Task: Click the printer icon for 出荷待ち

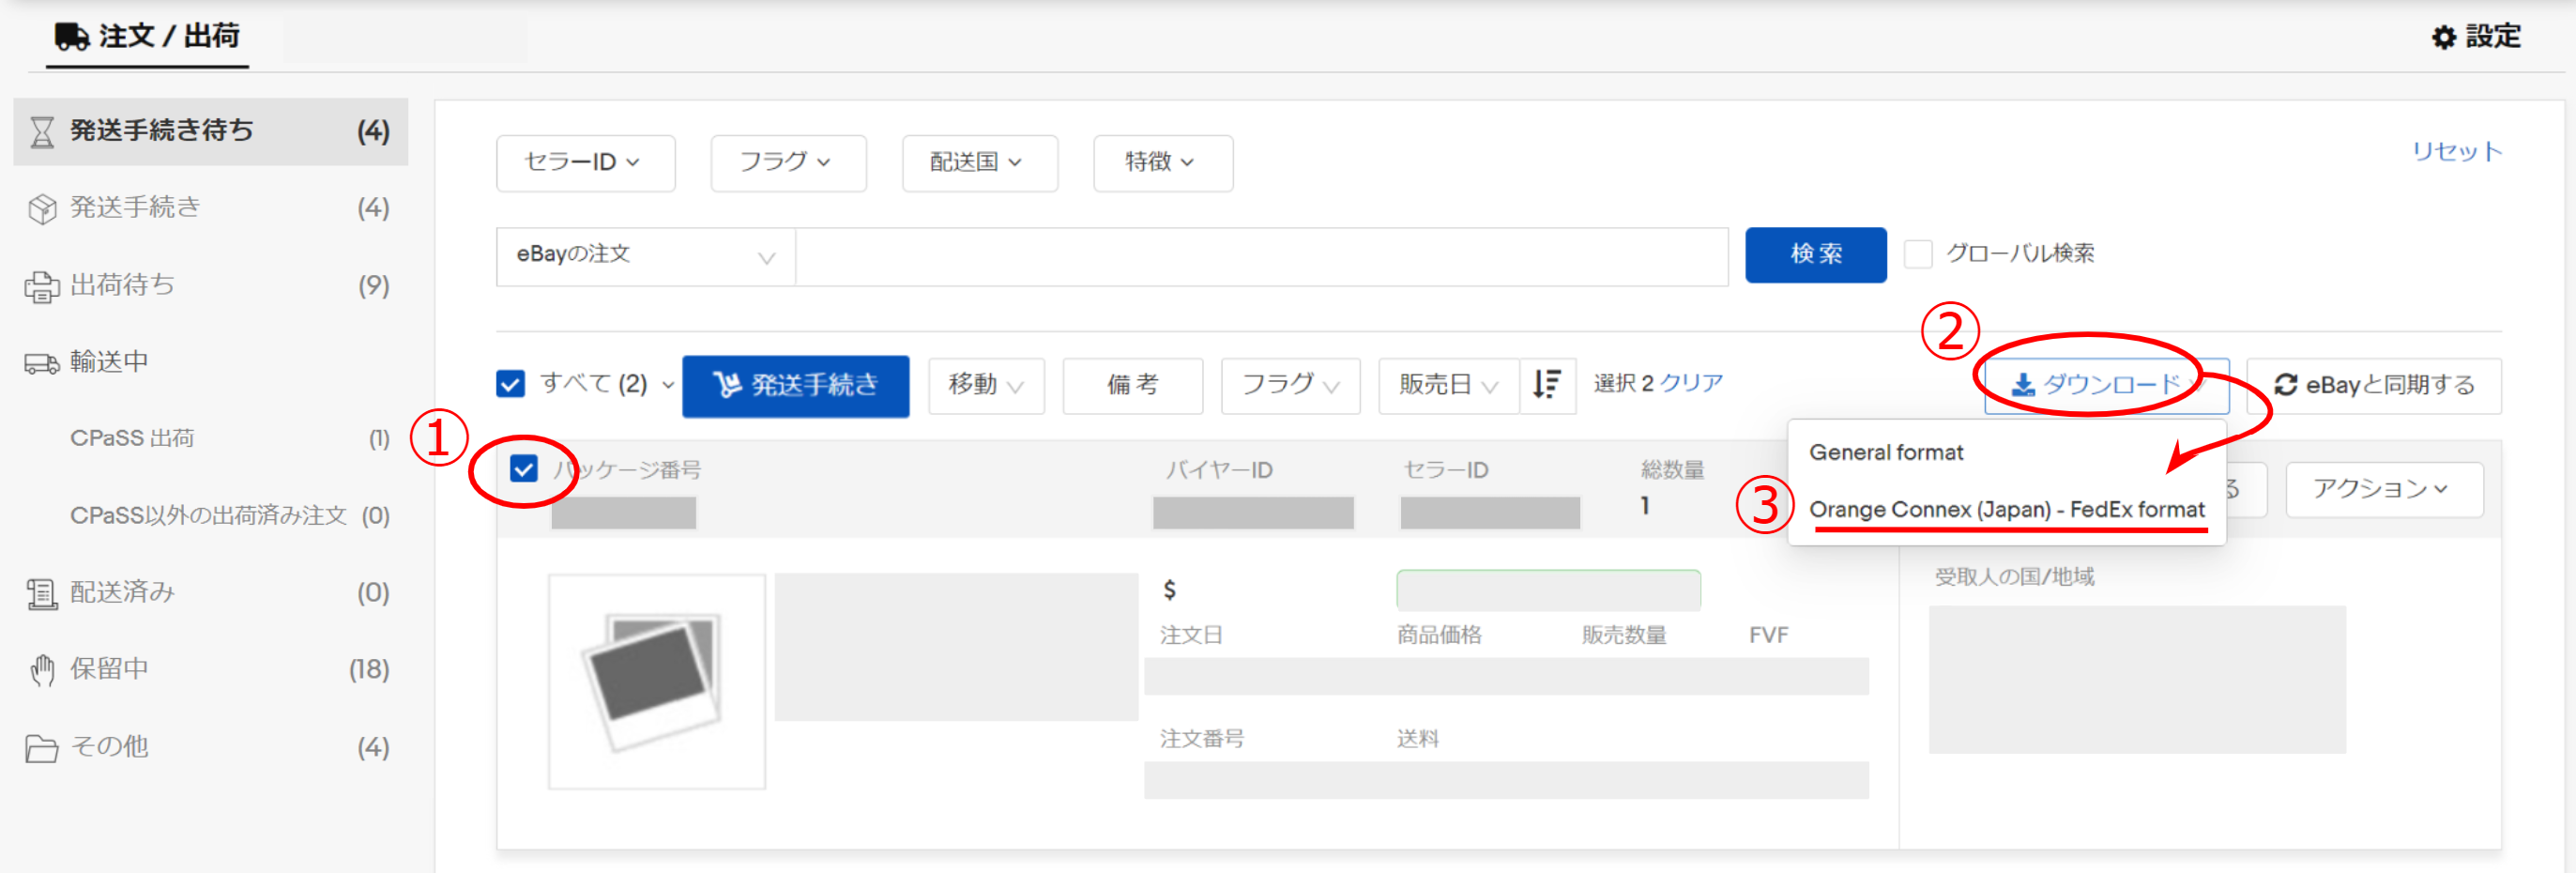Action: (x=42, y=286)
